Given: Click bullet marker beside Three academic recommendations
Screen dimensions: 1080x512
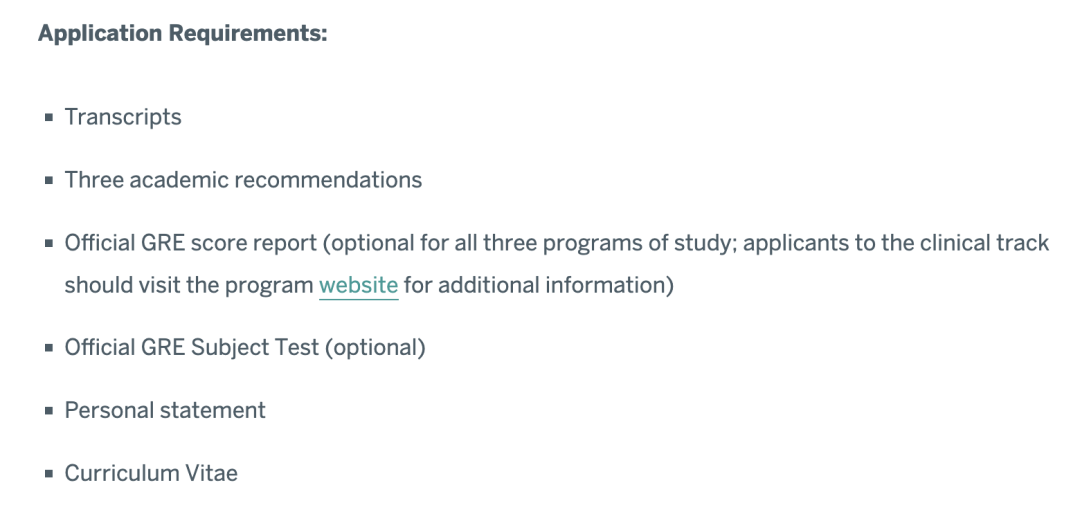Looking at the screenshot, I should [49, 181].
